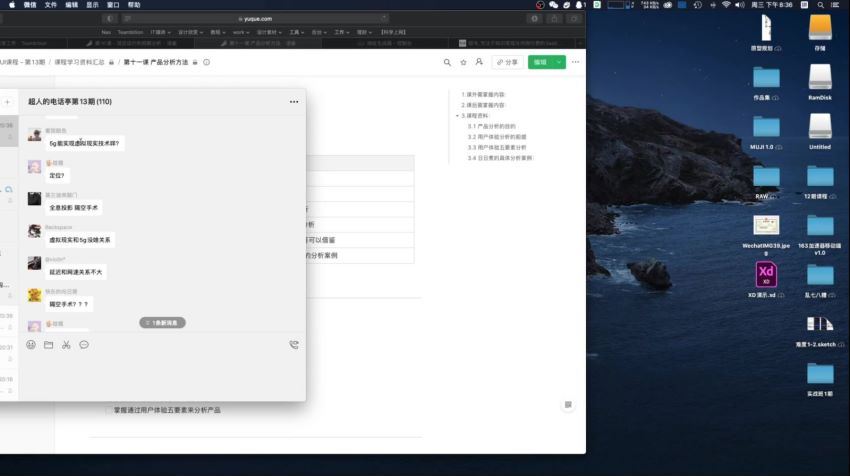Open the Apple menu
Screen dimensions: 850x476
click(x=12, y=5)
